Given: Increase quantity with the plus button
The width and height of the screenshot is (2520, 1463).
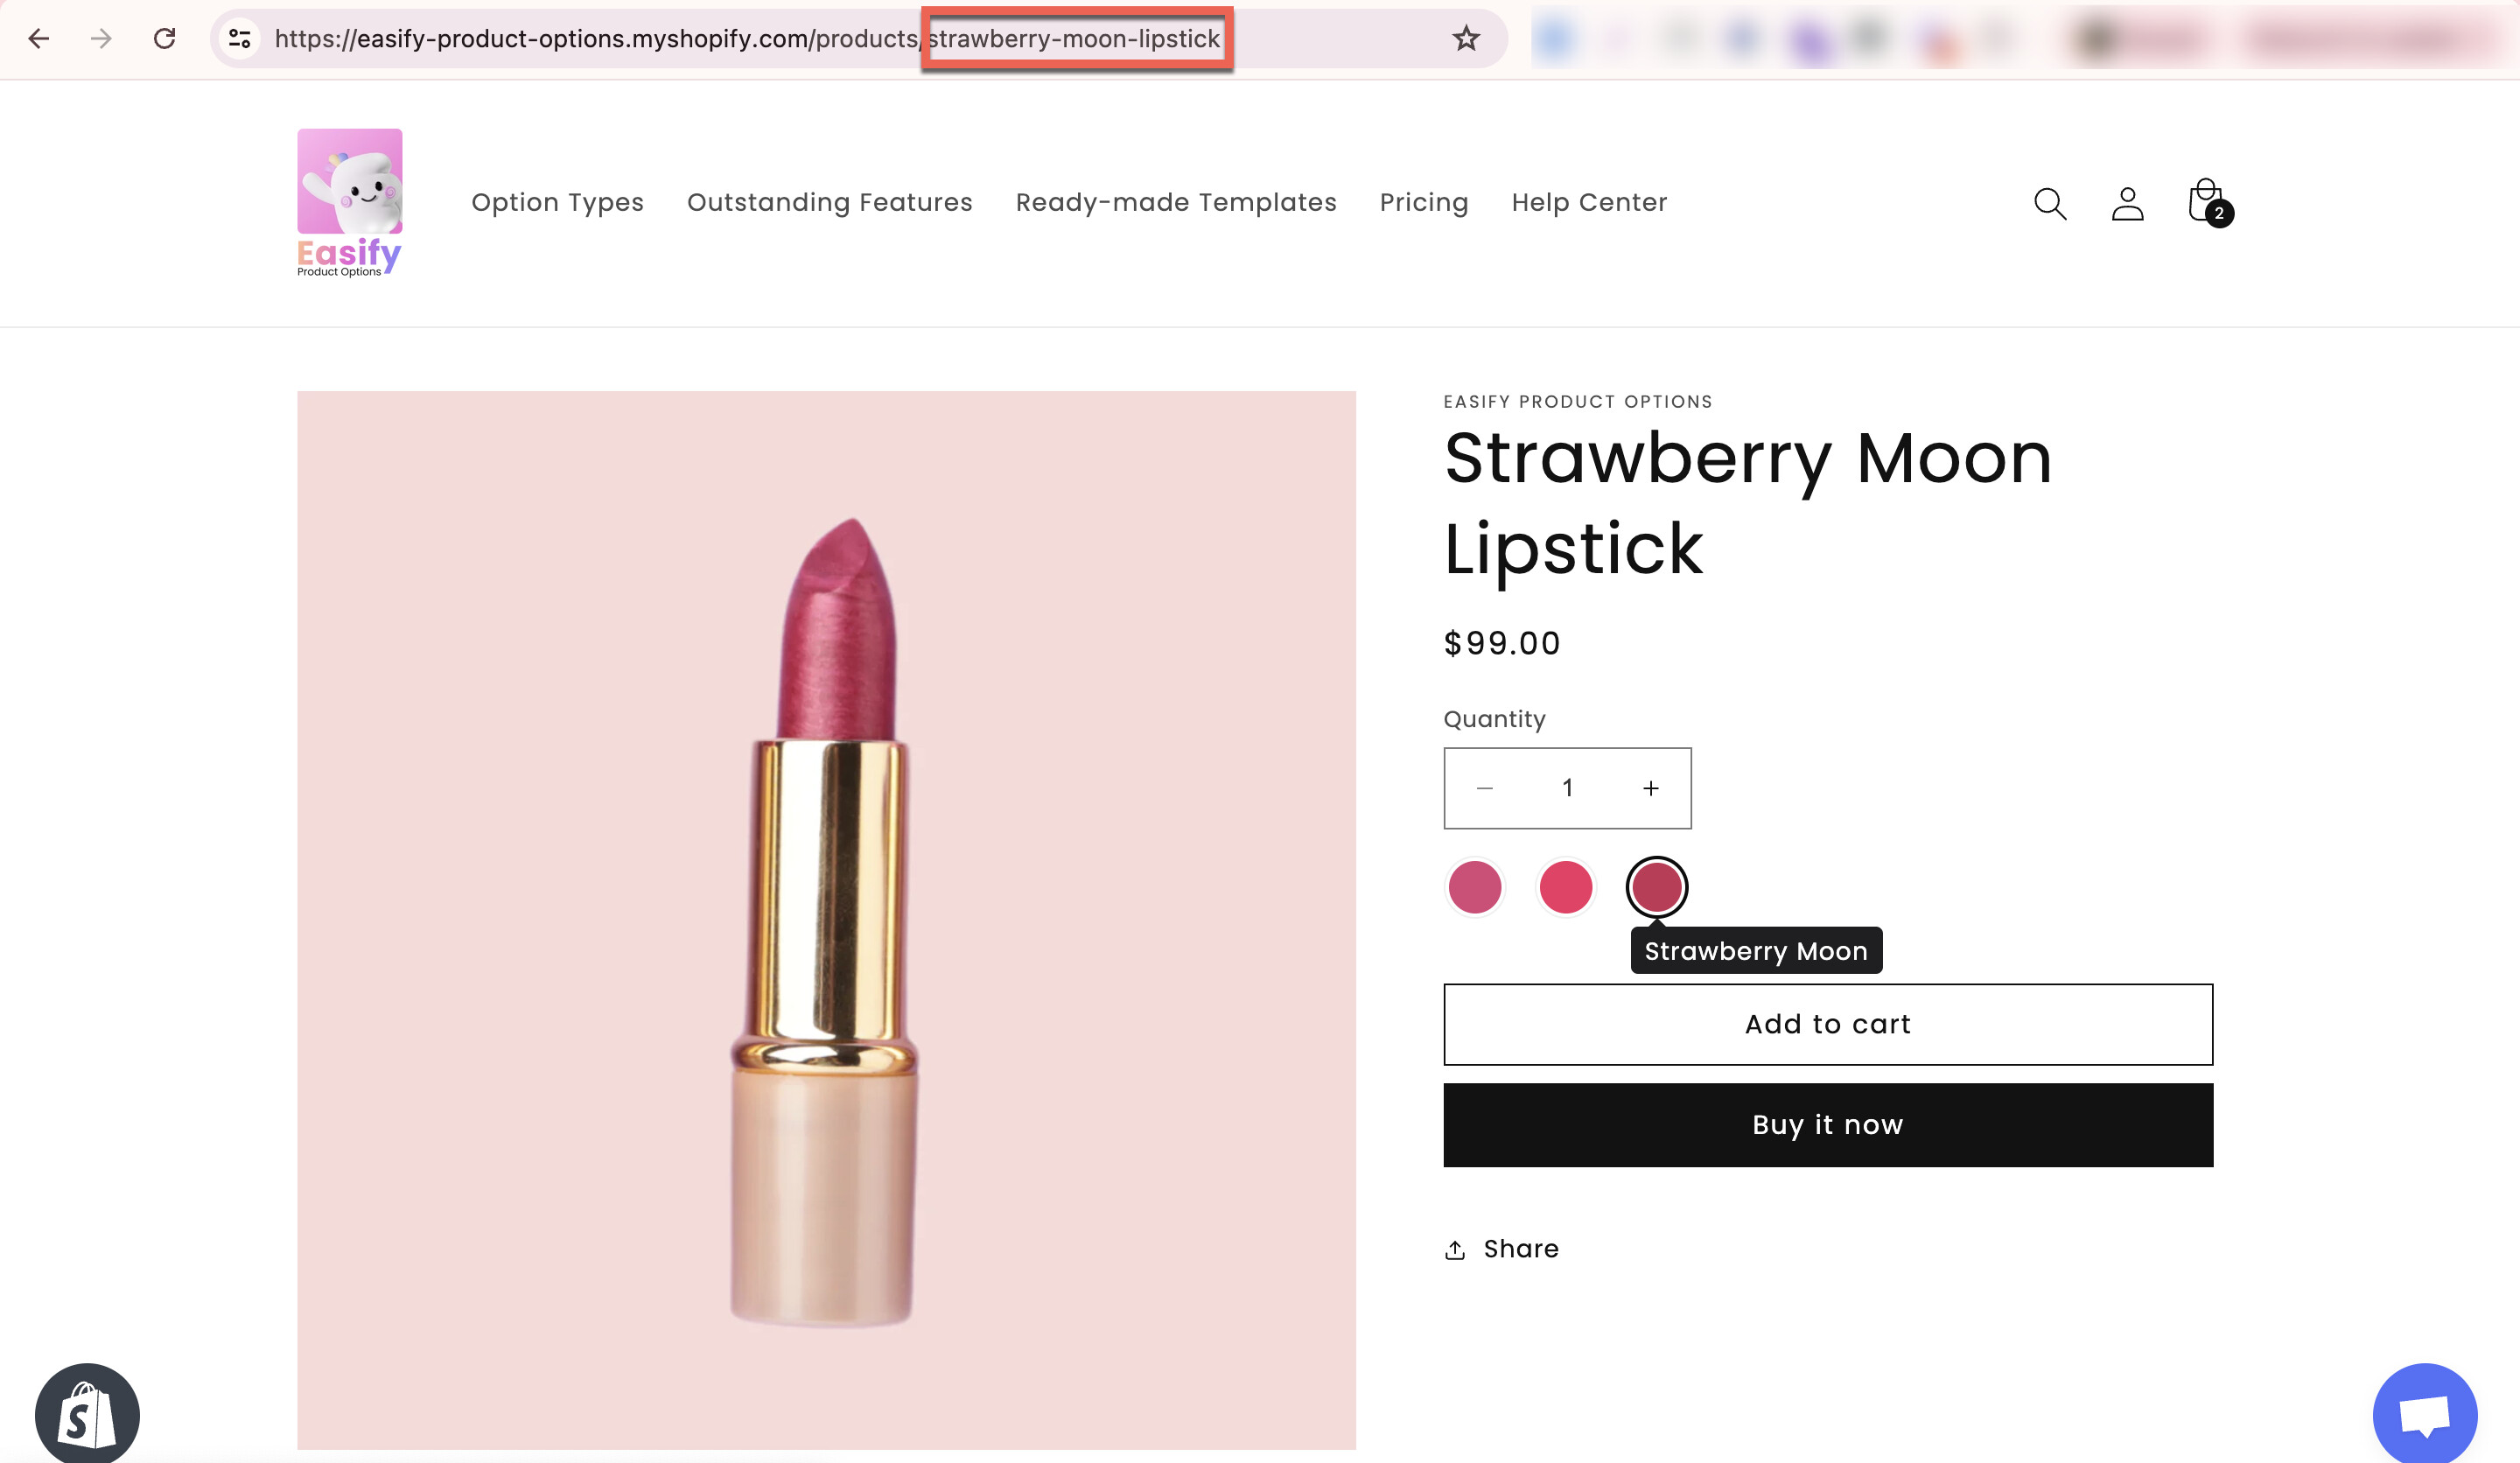Looking at the screenshot, I should (x=1651, y=788).
